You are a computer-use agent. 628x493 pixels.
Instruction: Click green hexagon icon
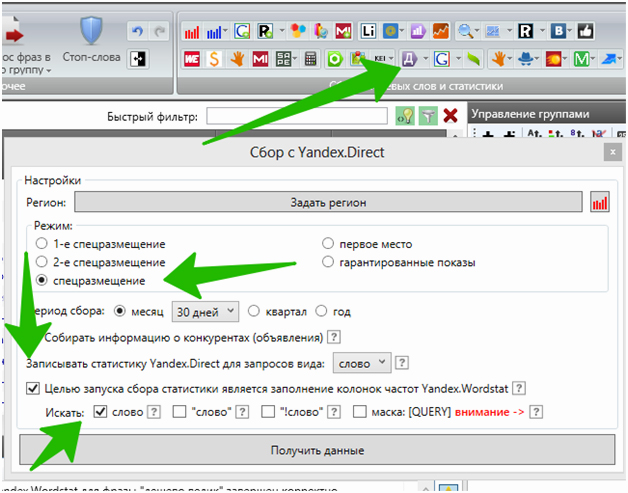click(335, 59)
